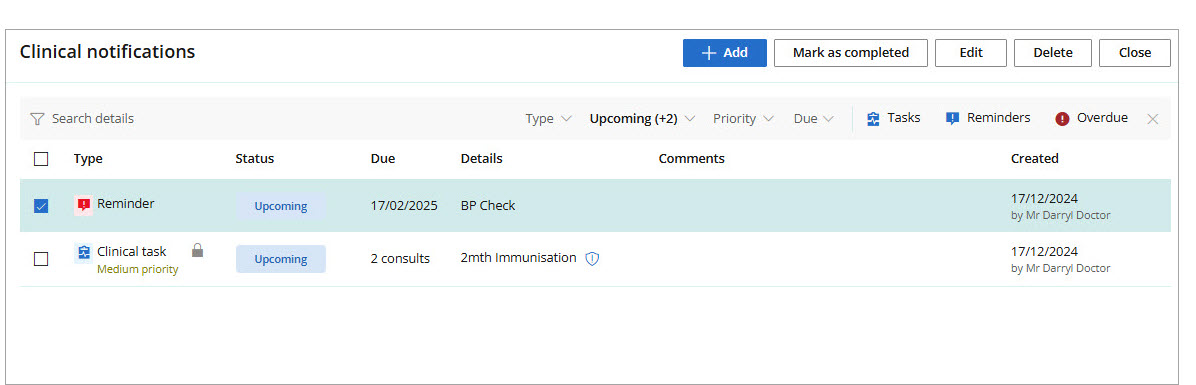The image size is (1196, 385).
Task: Click the shield icon next to 2mth Immunisation
Action: (x=592, y=258)
